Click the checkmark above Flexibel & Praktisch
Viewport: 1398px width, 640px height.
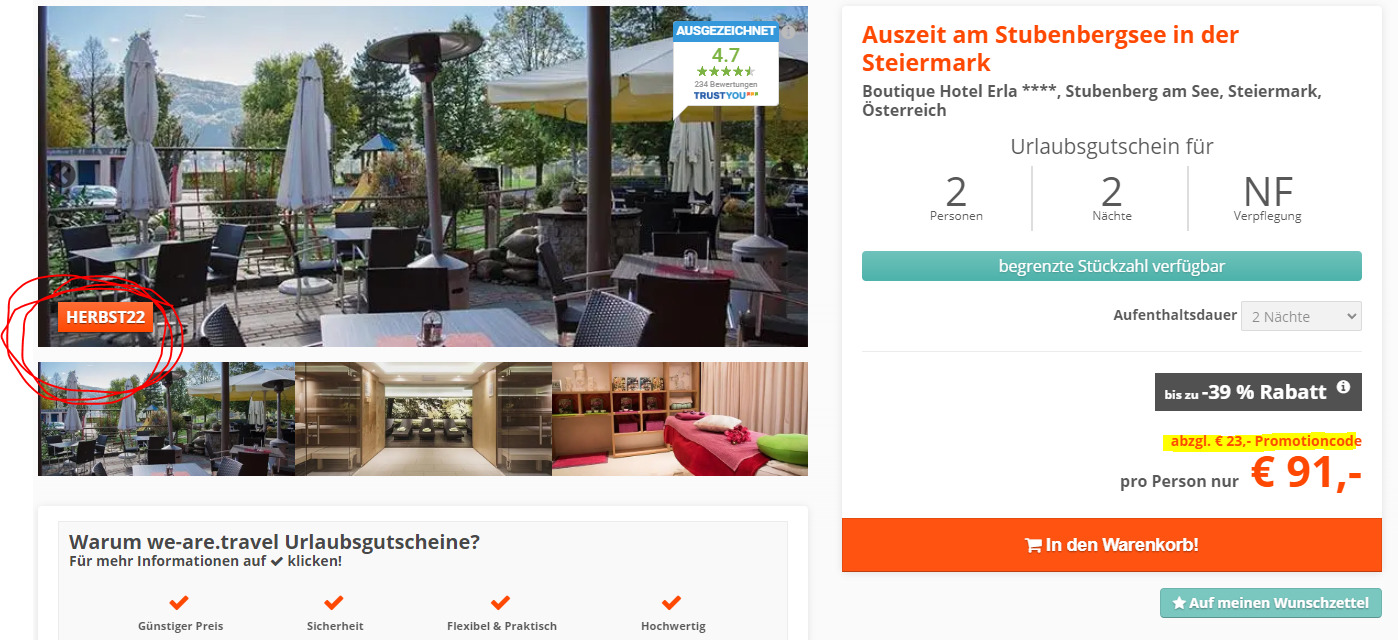tap(501, 602)
